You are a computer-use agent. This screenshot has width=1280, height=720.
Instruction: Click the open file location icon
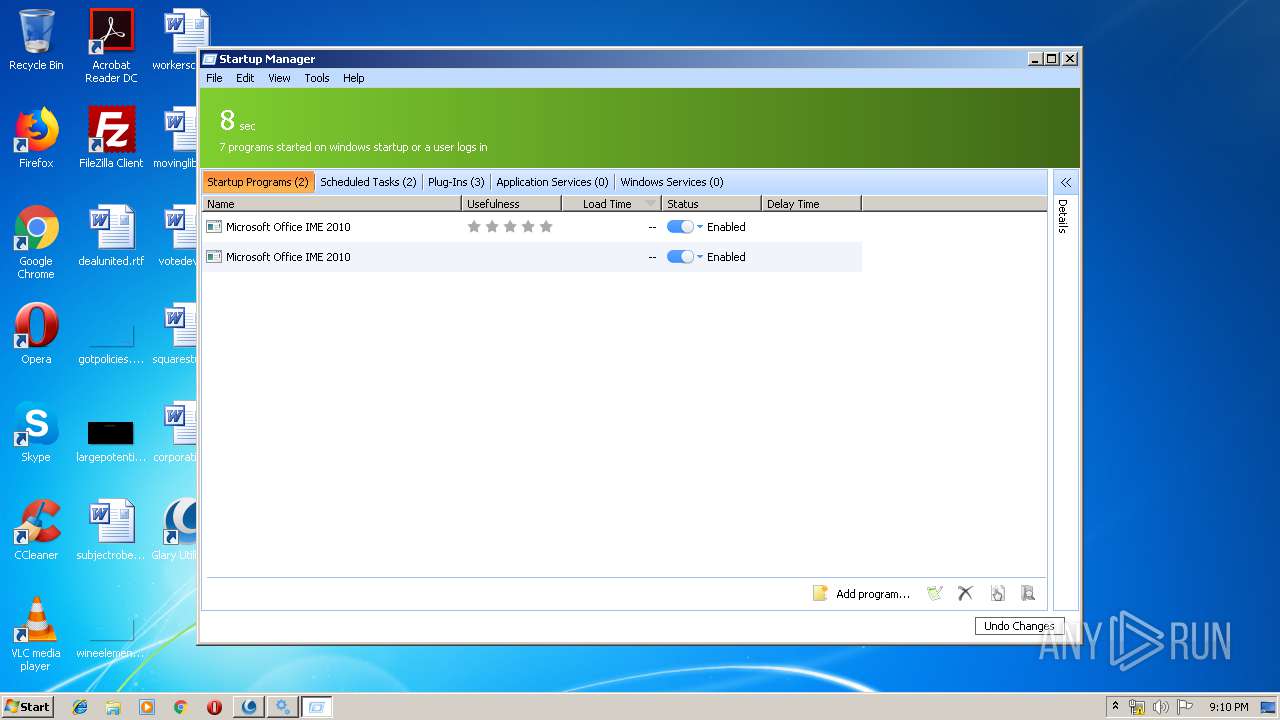(997, 593)
